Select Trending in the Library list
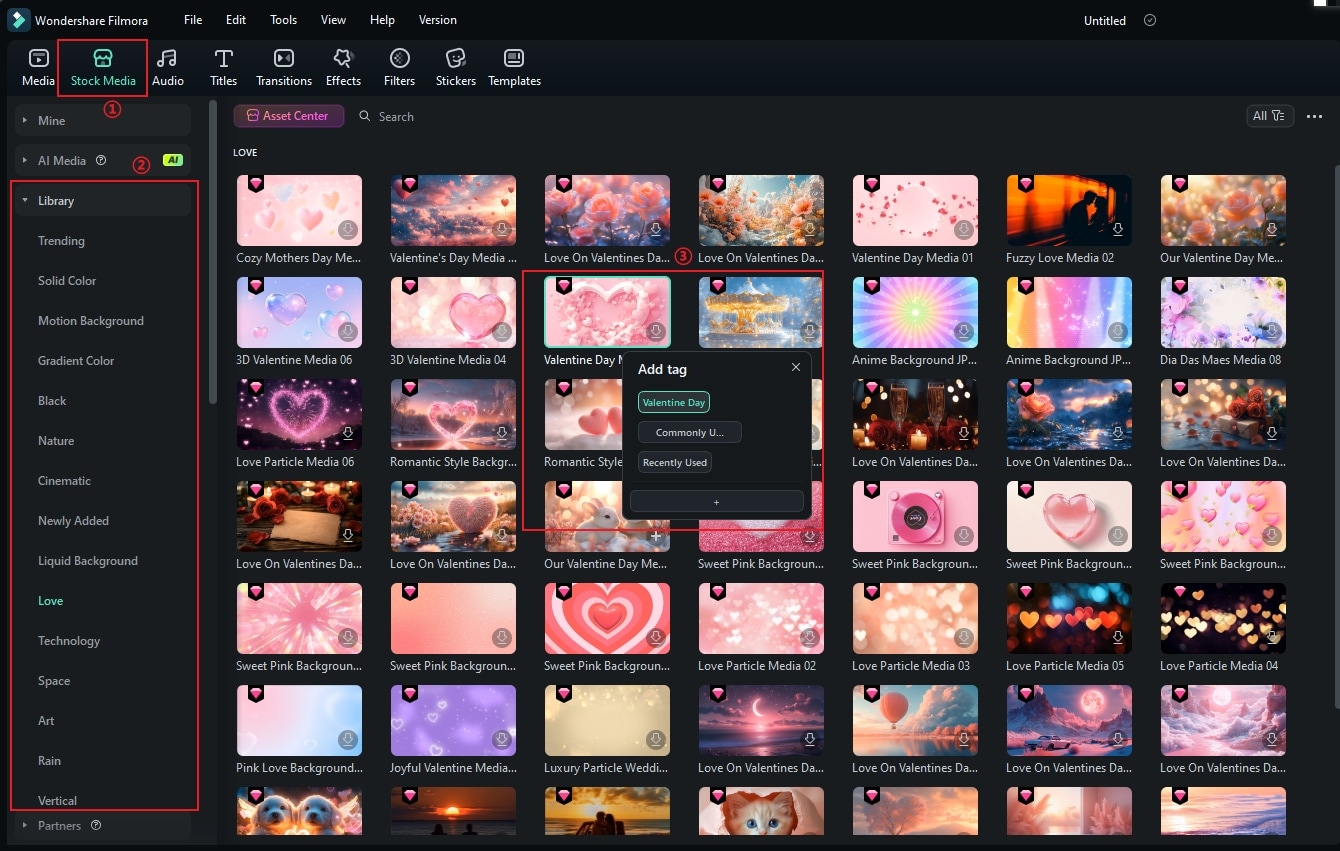Viewport: 1340px width, 851px height. pos(61,241)
